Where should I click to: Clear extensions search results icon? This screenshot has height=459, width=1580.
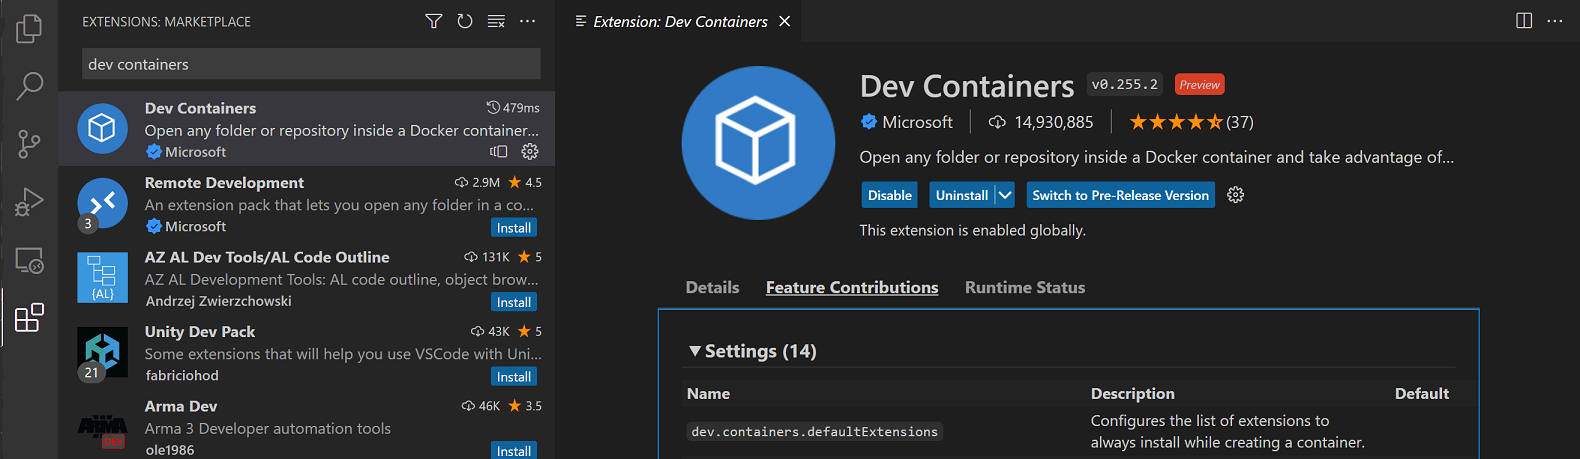(x=496, y=21)
